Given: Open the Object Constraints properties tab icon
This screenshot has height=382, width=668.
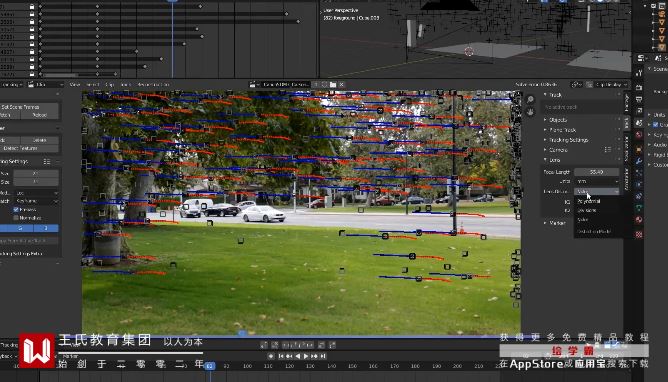Looking at the screenshot, I should click(639, 196).
